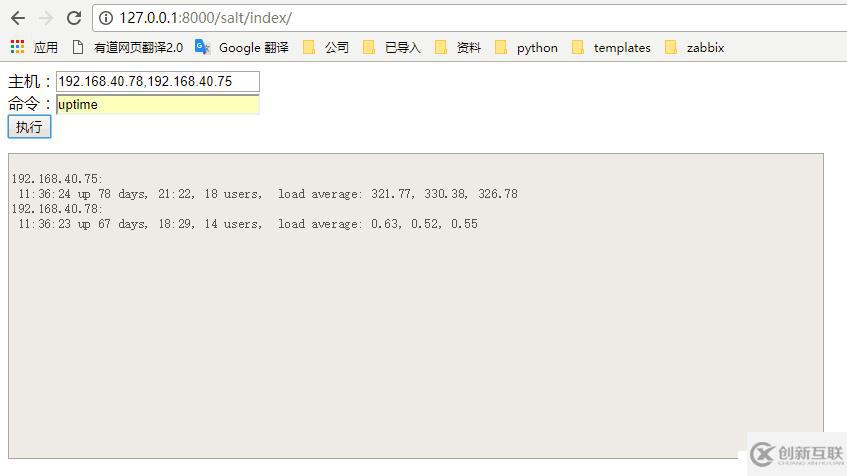847x476 pixels.
Task: Click the browser back arrow
Action: coord(18,18)
